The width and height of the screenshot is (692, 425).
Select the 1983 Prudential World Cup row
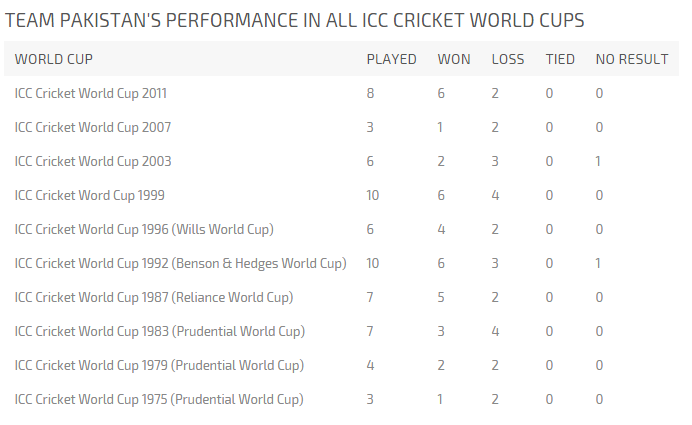pos(160,331)
